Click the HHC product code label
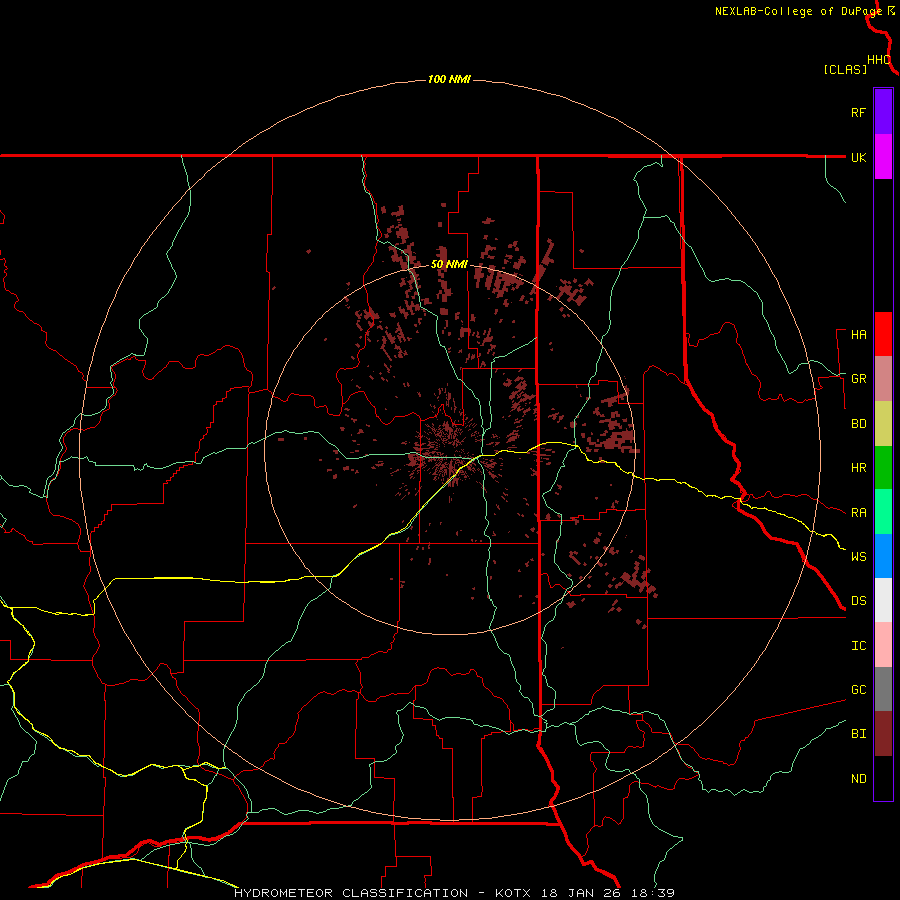 tap(879, 60)
